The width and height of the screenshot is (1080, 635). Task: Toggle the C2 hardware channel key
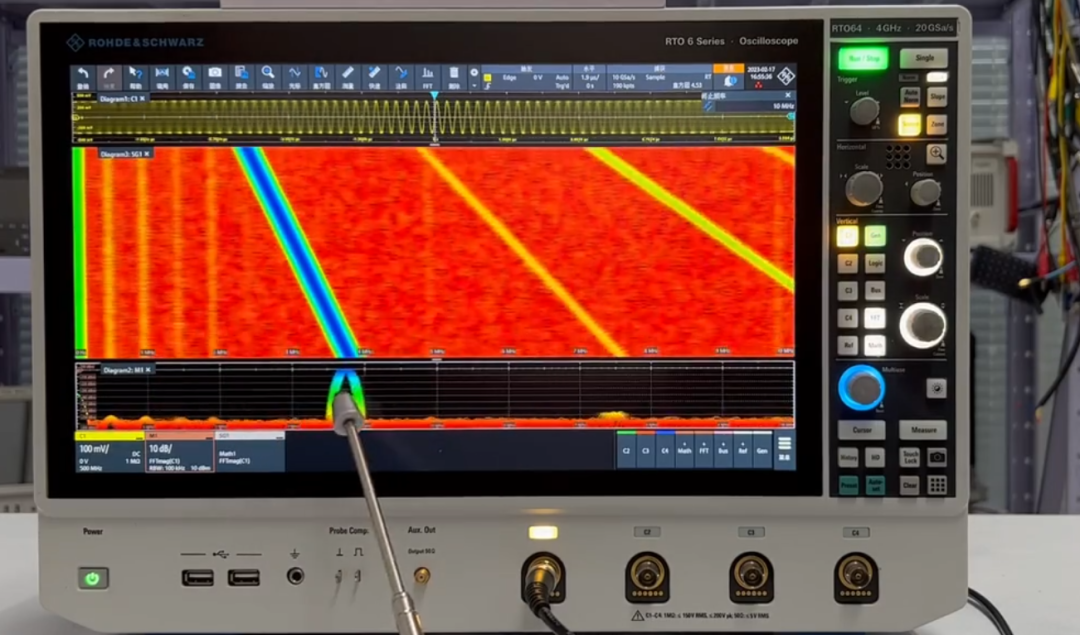click(x=848, y=263)
